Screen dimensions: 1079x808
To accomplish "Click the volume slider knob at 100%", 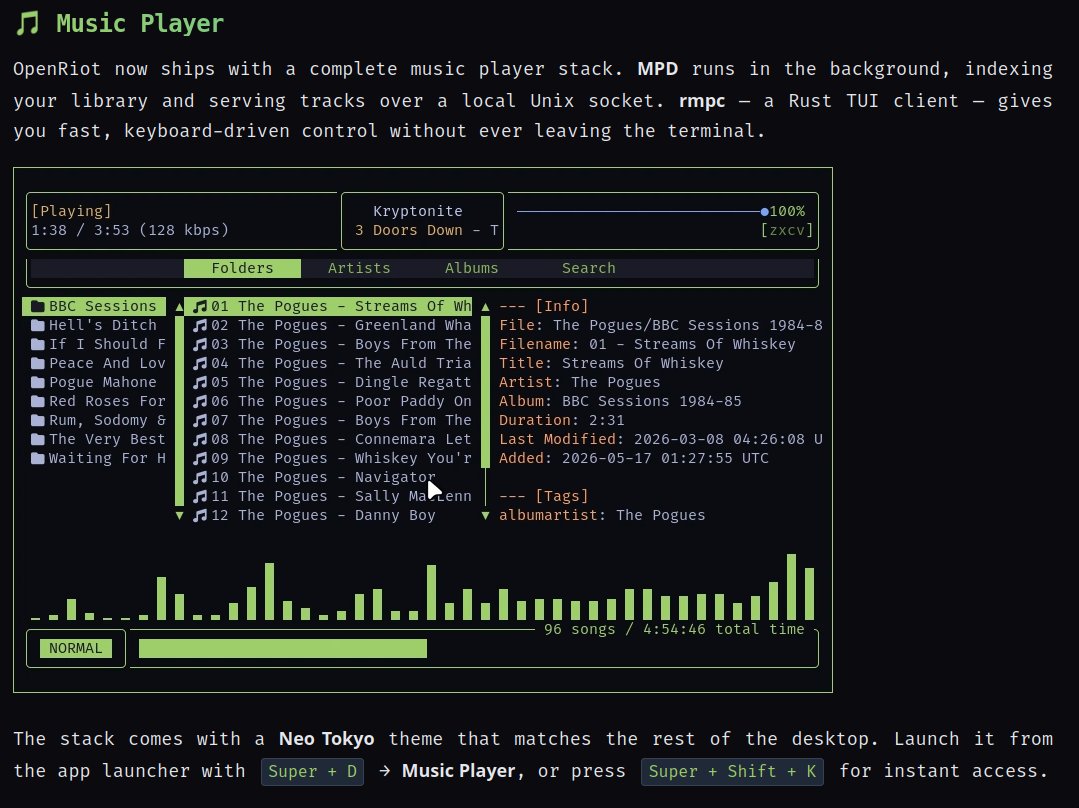I will point(765,211).
